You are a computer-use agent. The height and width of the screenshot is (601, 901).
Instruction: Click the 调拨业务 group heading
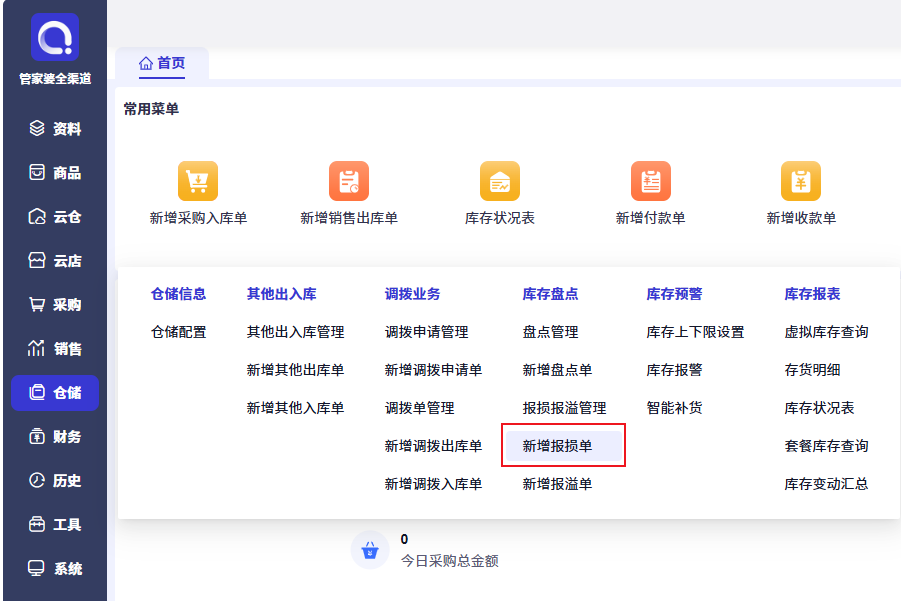click(413, 294)
